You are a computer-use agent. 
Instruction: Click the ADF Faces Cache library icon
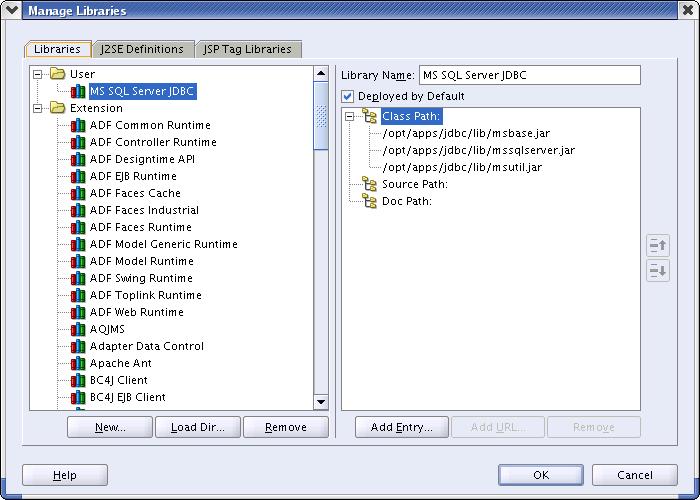click(78, 193)
